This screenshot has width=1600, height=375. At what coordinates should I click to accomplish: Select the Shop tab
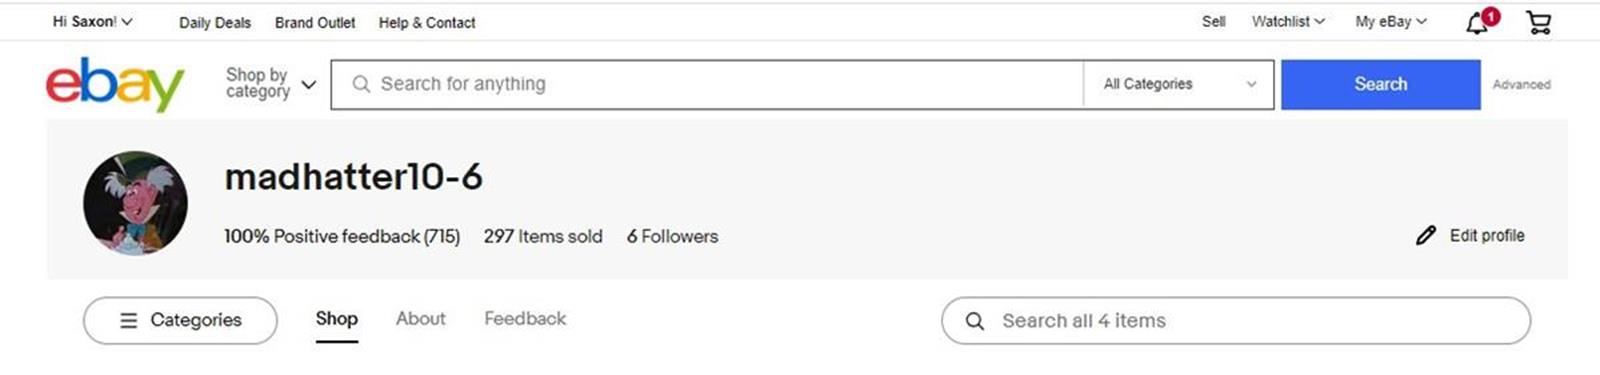[x=337, y=319]
